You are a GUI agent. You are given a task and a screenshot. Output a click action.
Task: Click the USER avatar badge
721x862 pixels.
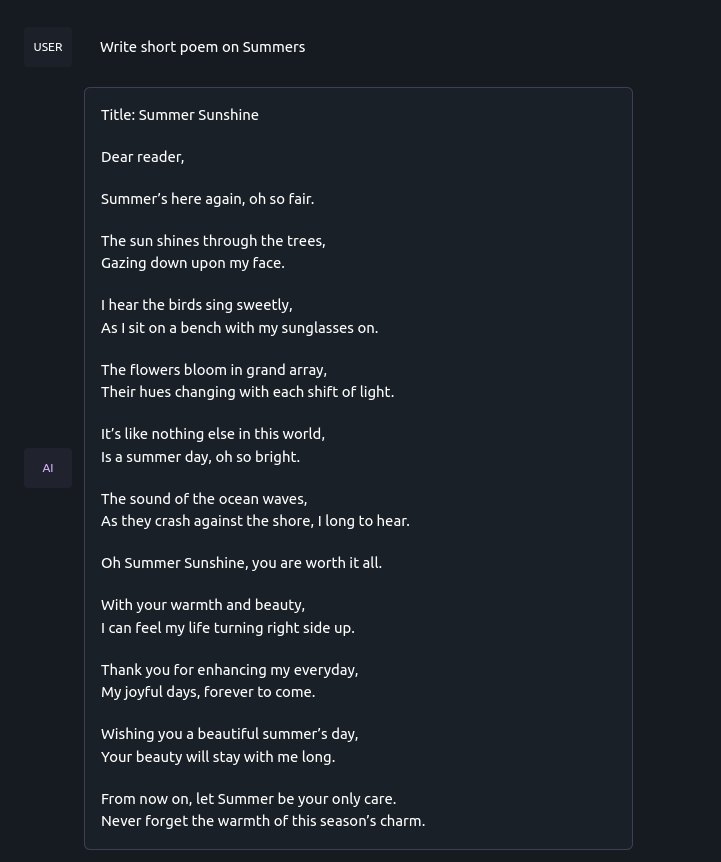point(48,47)
